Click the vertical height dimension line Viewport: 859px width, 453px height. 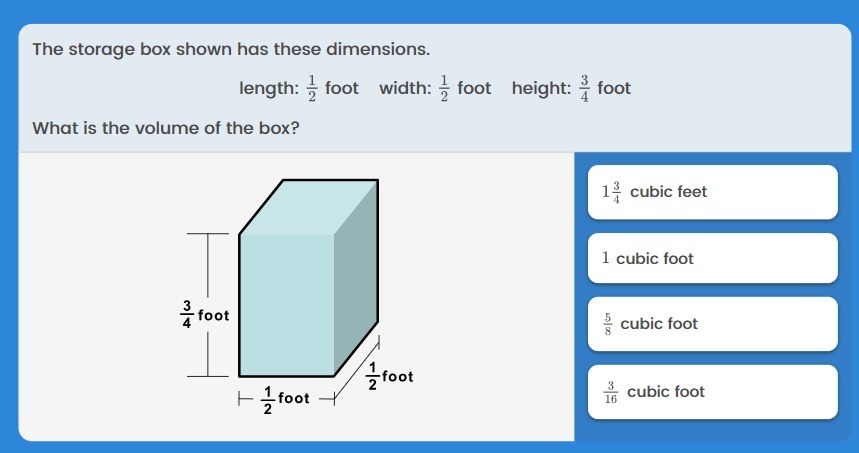[208, 305]
